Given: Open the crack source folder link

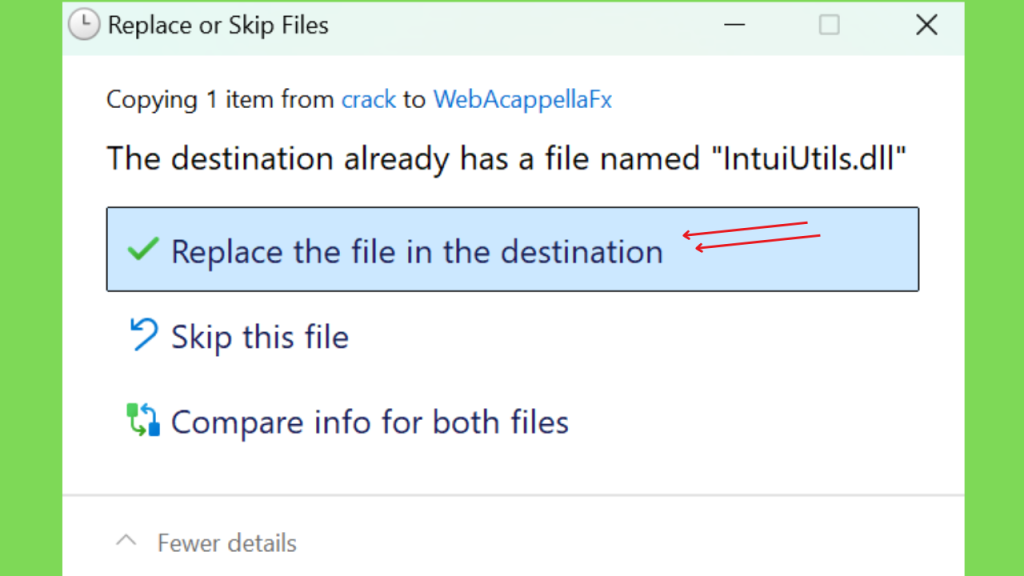Looking at the screenshot, I should 368,99.
